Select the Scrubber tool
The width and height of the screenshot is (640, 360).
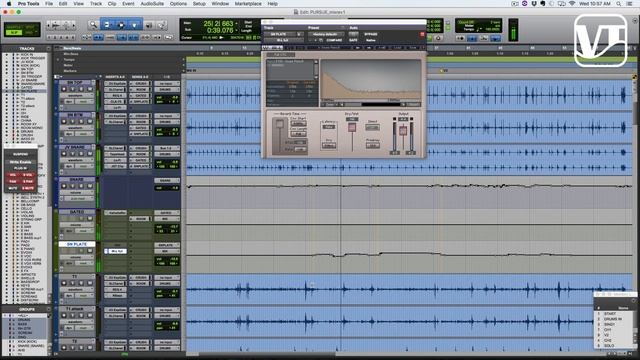point(149,25)
